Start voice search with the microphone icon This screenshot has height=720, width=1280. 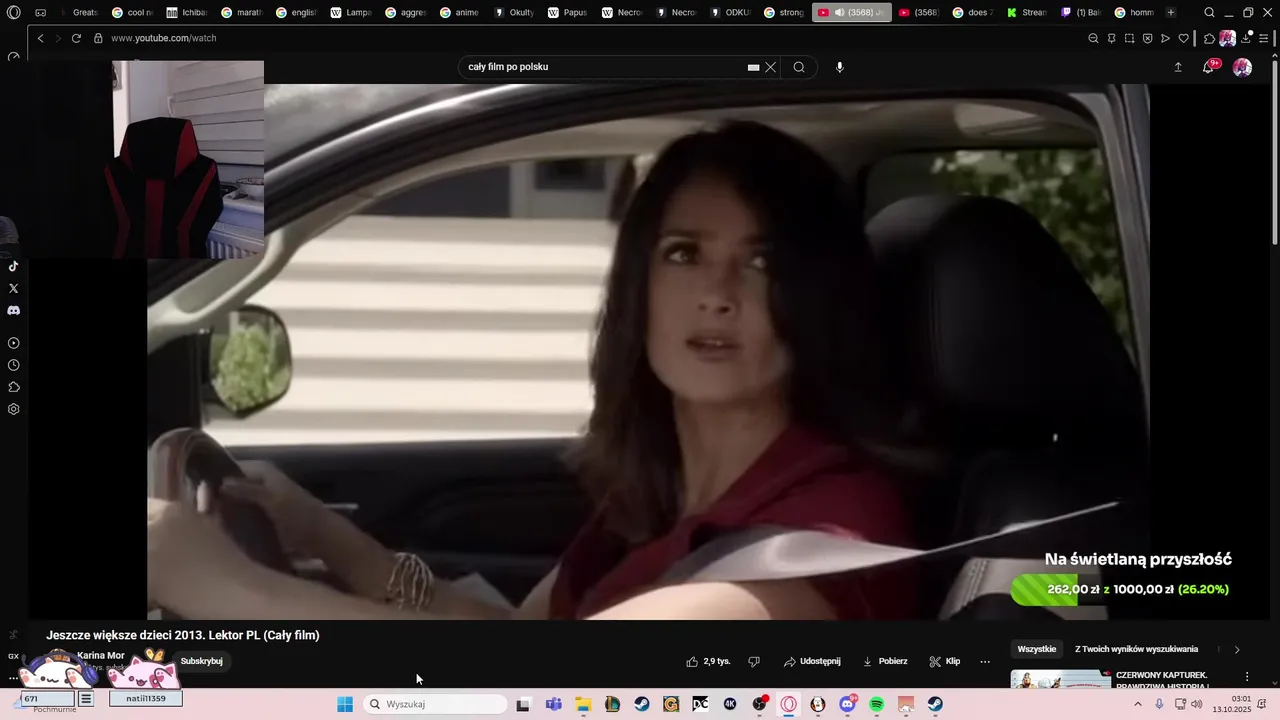tap(839, 67)
